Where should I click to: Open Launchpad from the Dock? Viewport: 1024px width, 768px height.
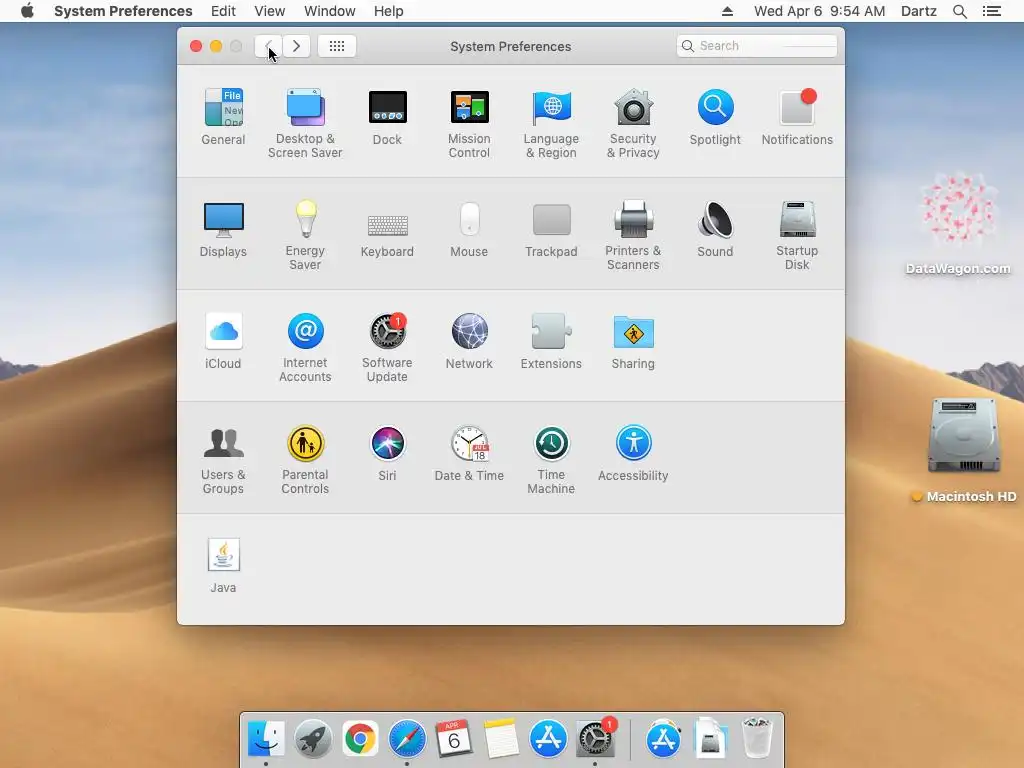click(x=313, y=739)
